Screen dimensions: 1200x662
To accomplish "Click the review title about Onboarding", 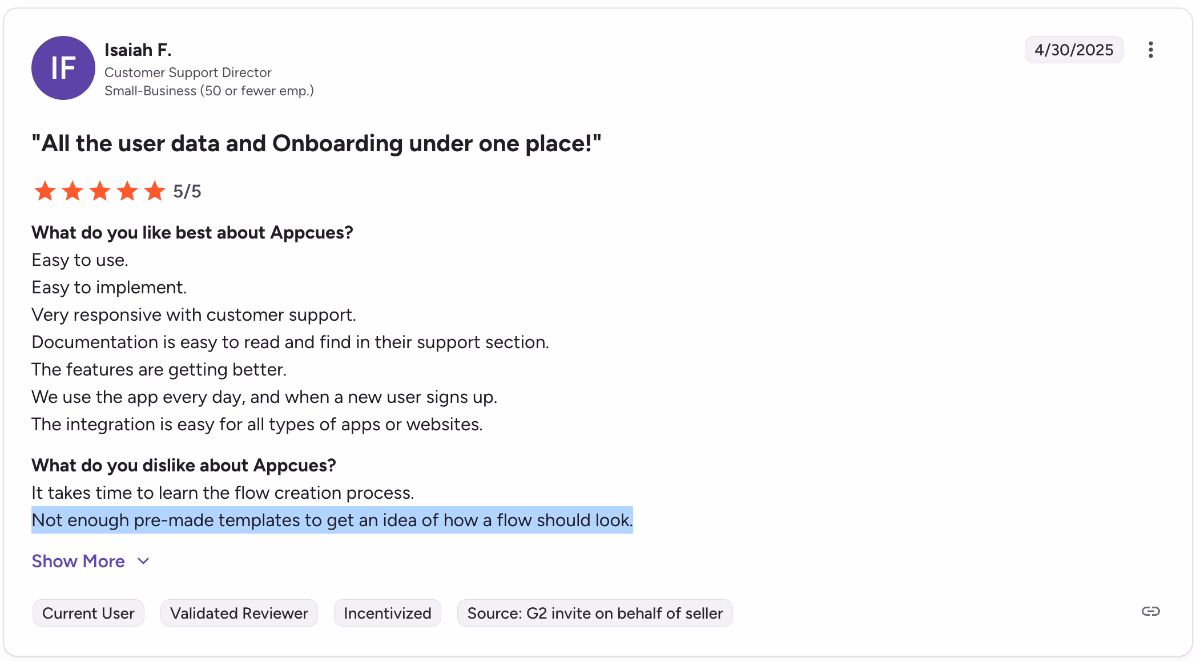I will [318, 143].
